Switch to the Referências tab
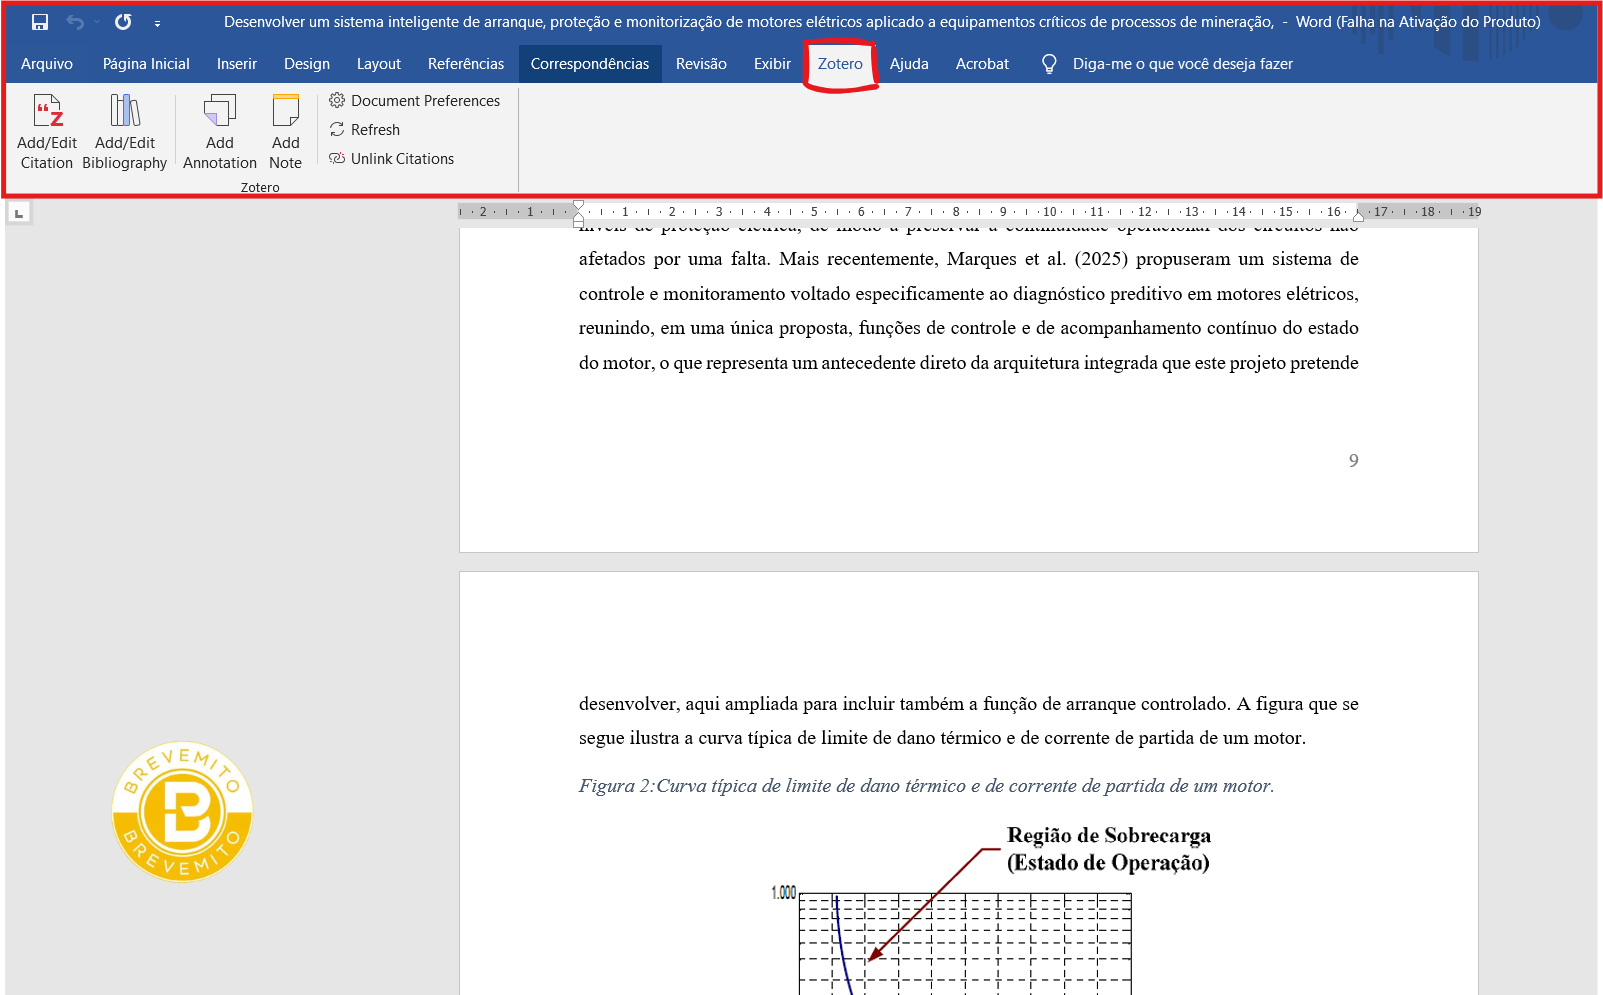Image resolution: width=1603 pixels, height=995 pixels. 466,64
